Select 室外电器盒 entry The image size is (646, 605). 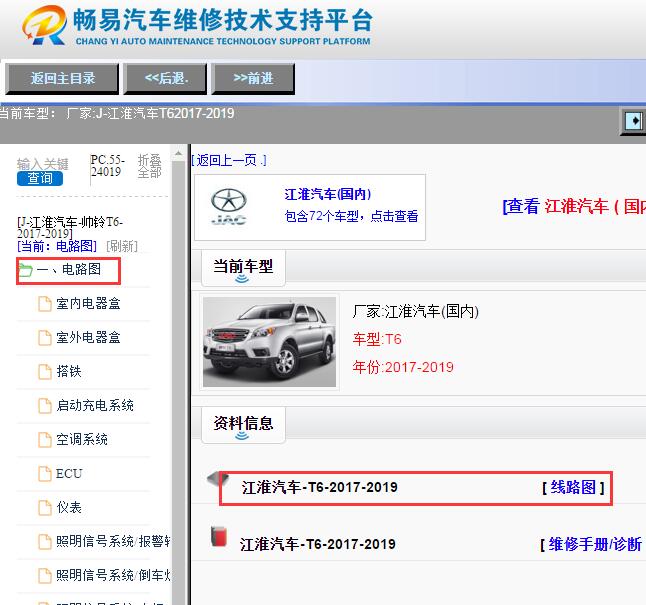click(x=88, y=338)
